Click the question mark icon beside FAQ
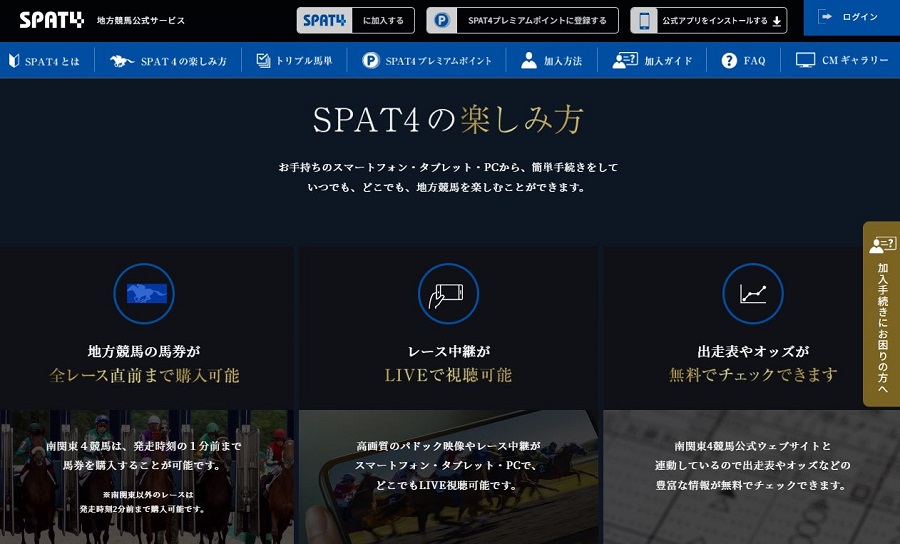The image size is (900, 544). pos(729,60)
